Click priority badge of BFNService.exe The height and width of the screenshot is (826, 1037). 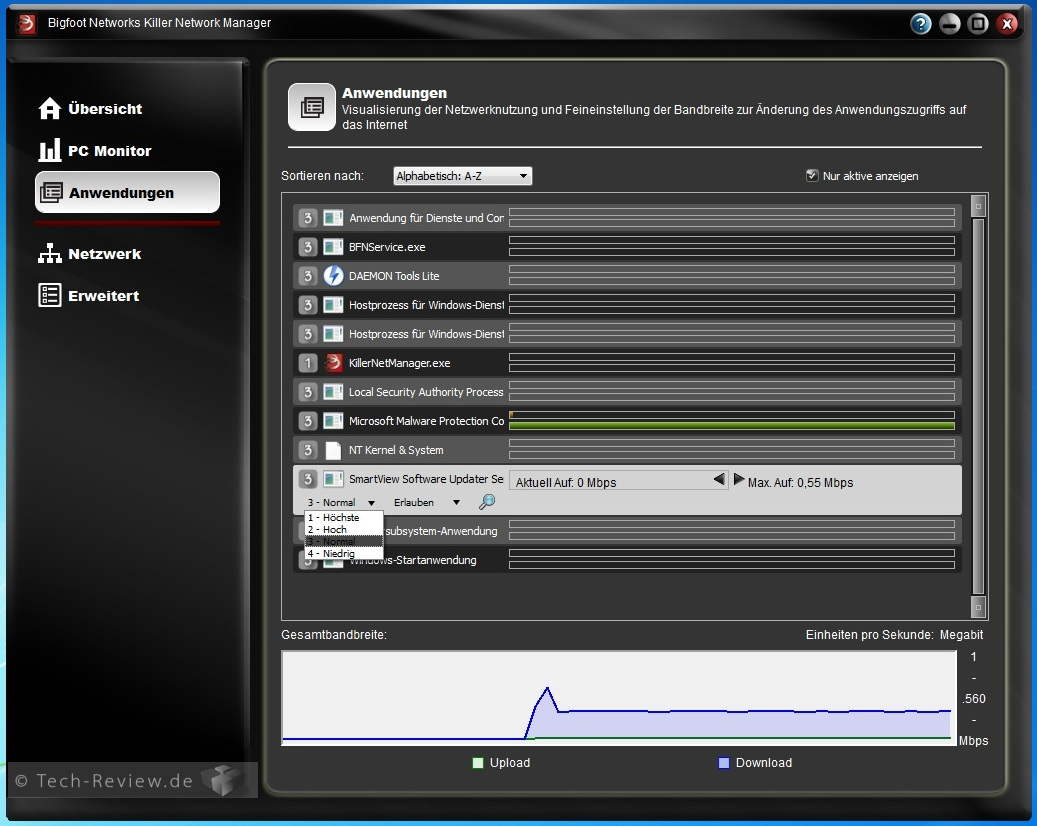pos(308,247)
